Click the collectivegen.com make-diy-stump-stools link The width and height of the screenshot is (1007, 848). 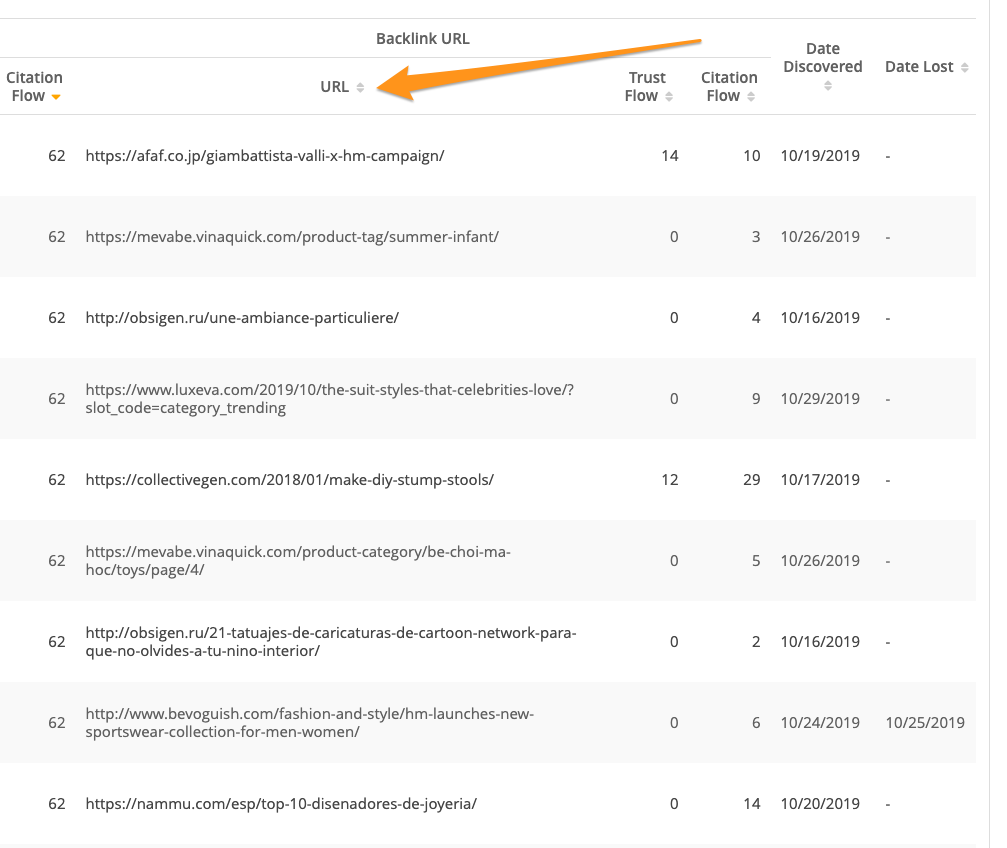coord(289,480)
